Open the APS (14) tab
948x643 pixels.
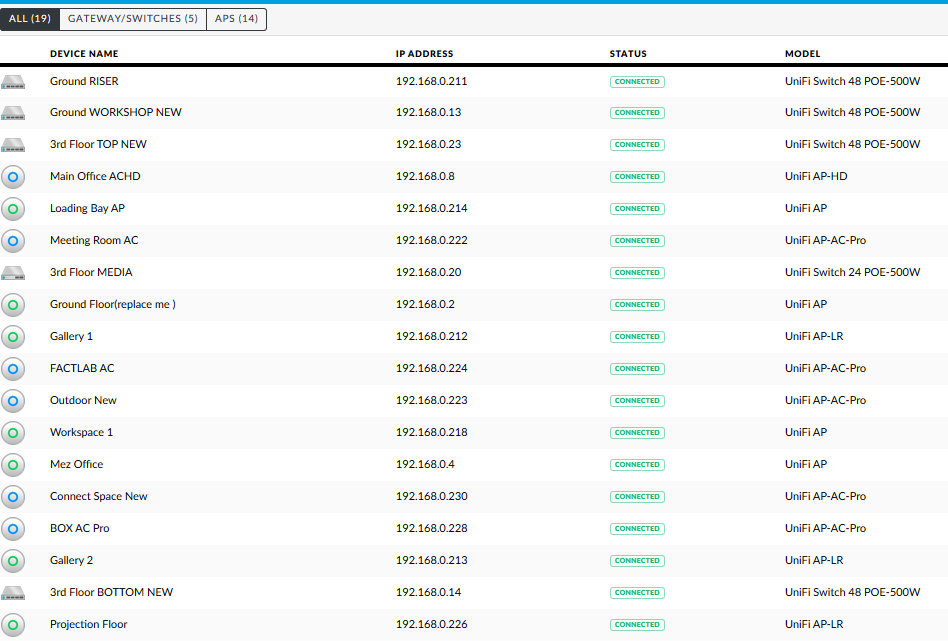(236, 19)
